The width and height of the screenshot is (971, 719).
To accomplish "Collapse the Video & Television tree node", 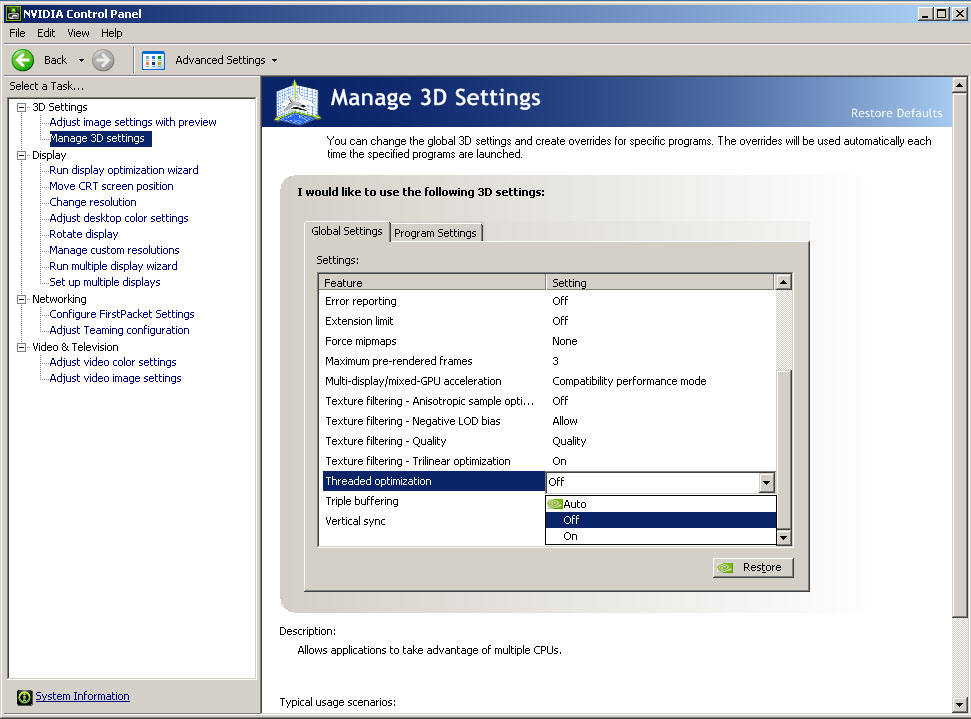I will coord(22,347).
